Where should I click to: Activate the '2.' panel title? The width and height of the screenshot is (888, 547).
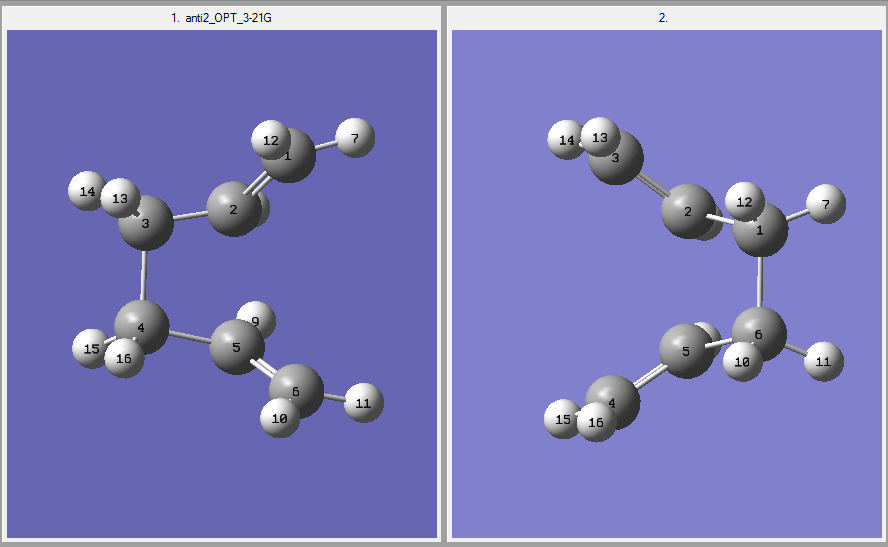pos(663,18)
